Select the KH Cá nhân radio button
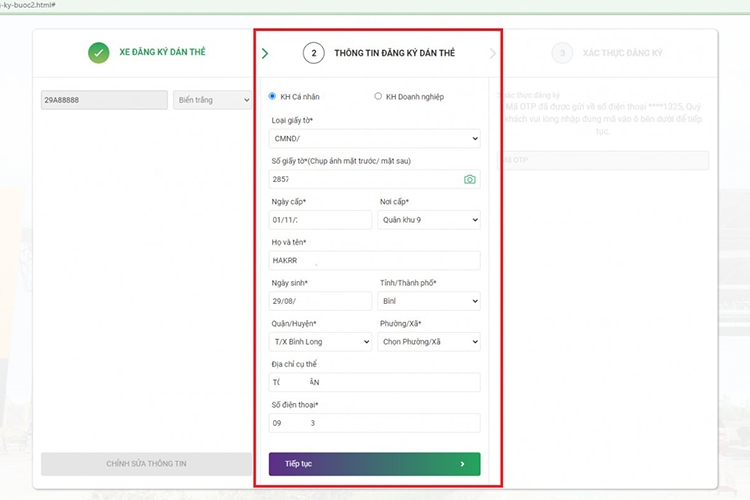Screen dimensions: 750x500 272,96
